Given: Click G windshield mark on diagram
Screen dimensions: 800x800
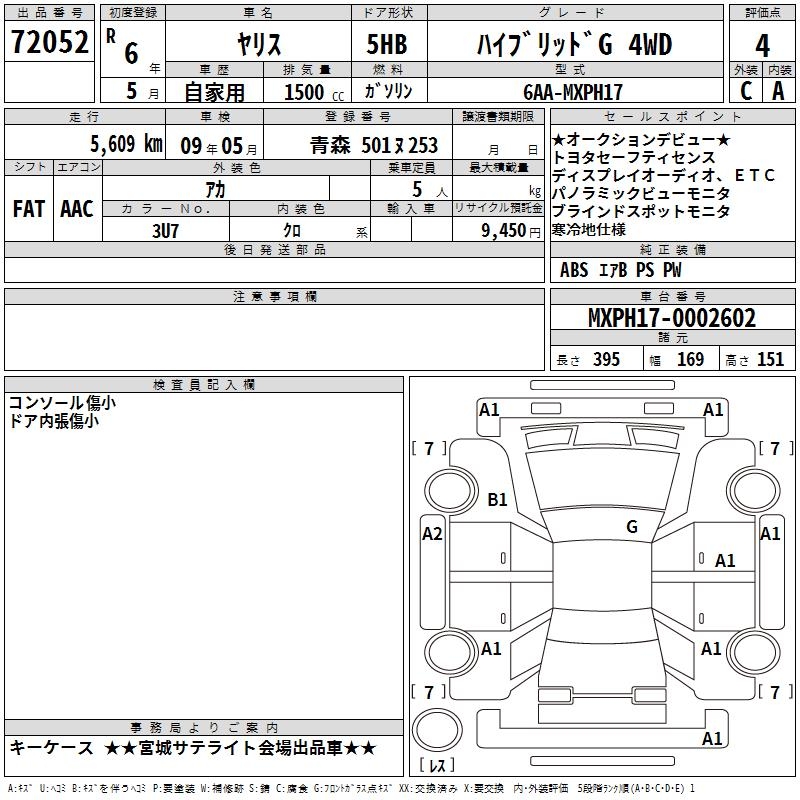Looking at the screenshot, I should click(632, 526).
